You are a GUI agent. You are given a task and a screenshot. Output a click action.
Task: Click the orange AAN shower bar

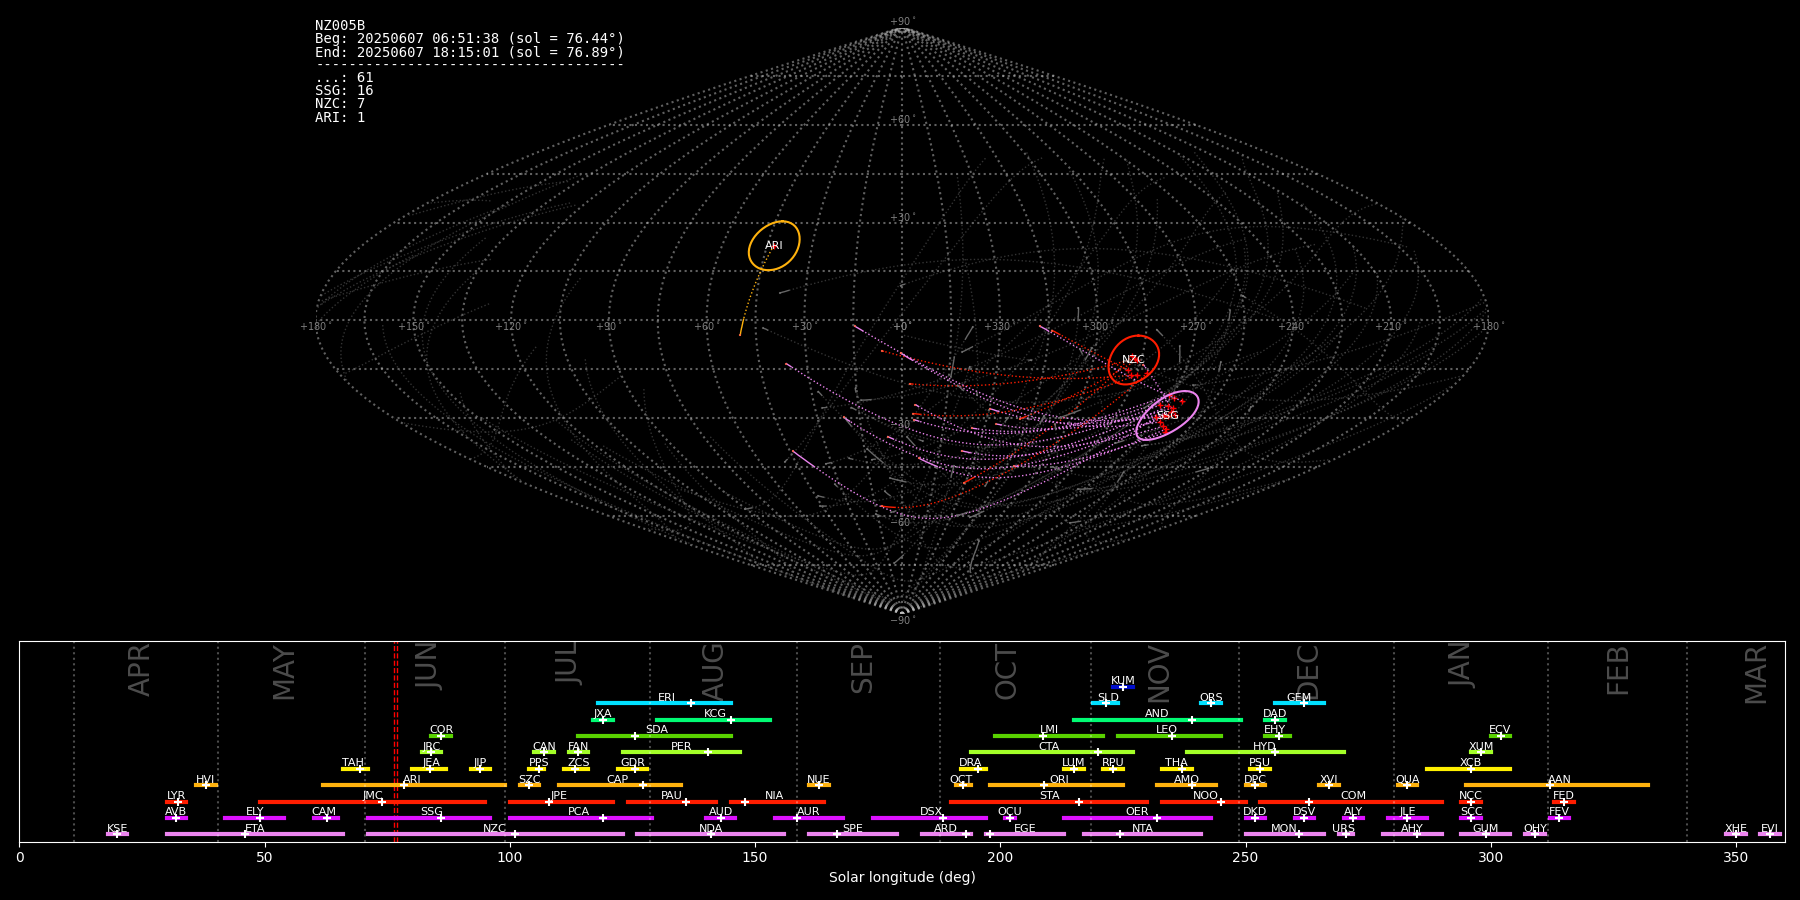tap(1557, 785)
